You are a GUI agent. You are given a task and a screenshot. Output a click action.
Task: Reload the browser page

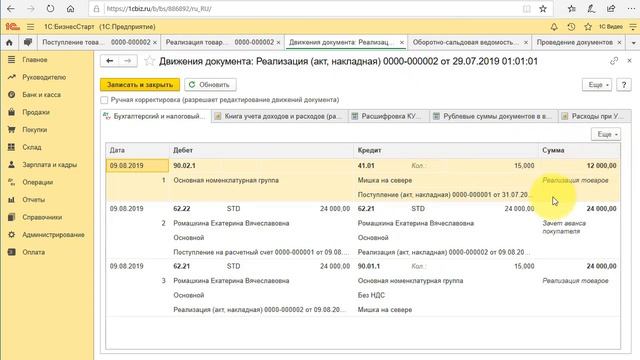50,9
